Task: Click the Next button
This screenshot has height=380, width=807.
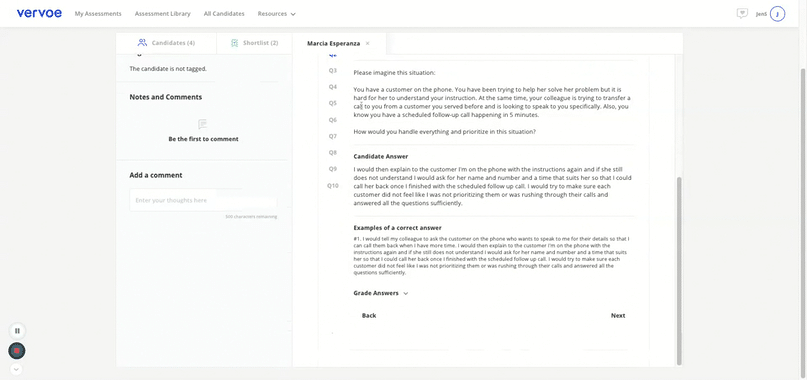Action: click(618, 316)
